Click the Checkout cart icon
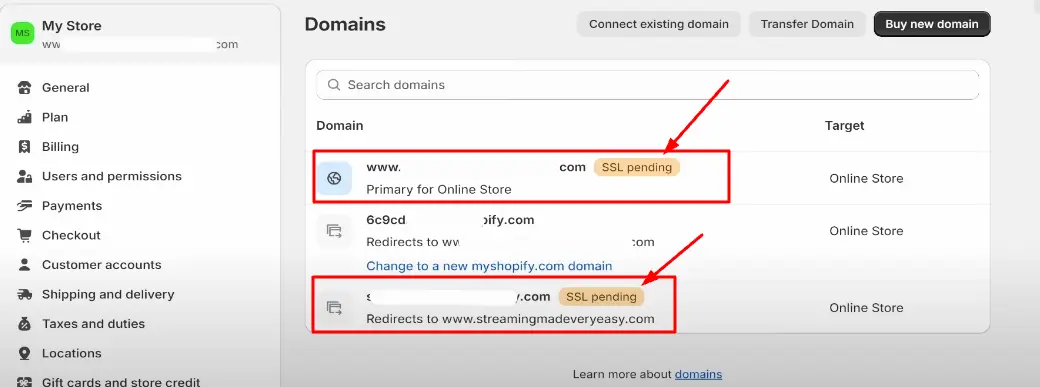Image resolution: width=1040 pixels, height=387 pixels. pyautogui.click(x=25, y=236)
